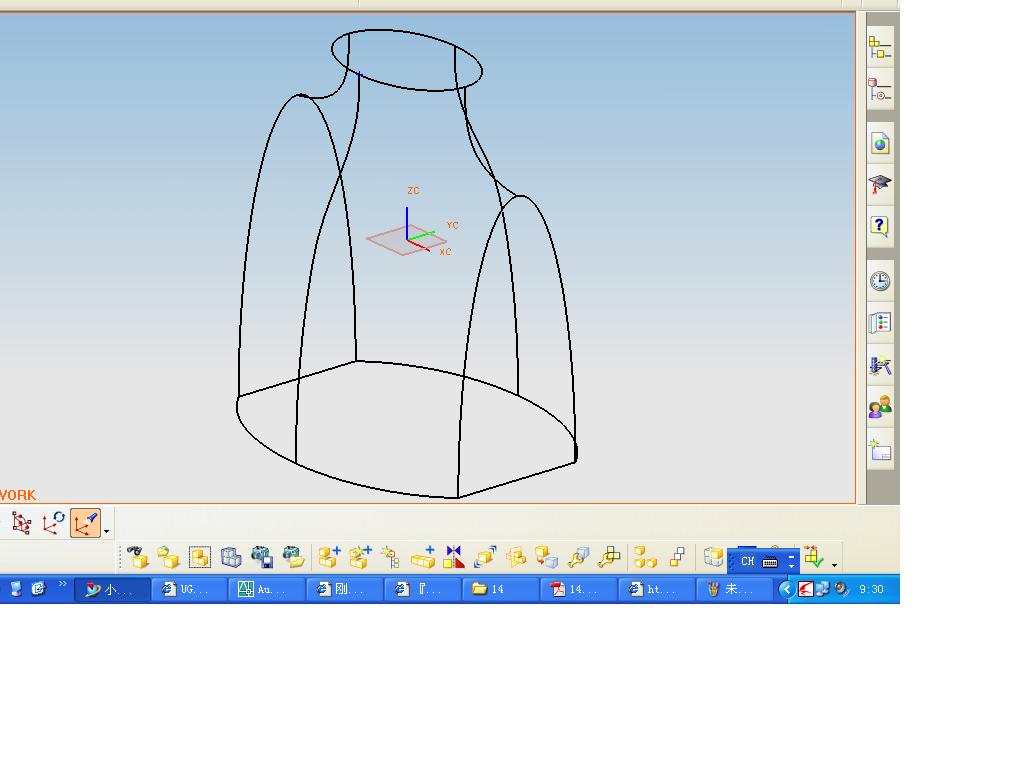Click the Open Component icon
This screenshot has width=1024, height=768.
pyautogui.click(x=168, y=557)
